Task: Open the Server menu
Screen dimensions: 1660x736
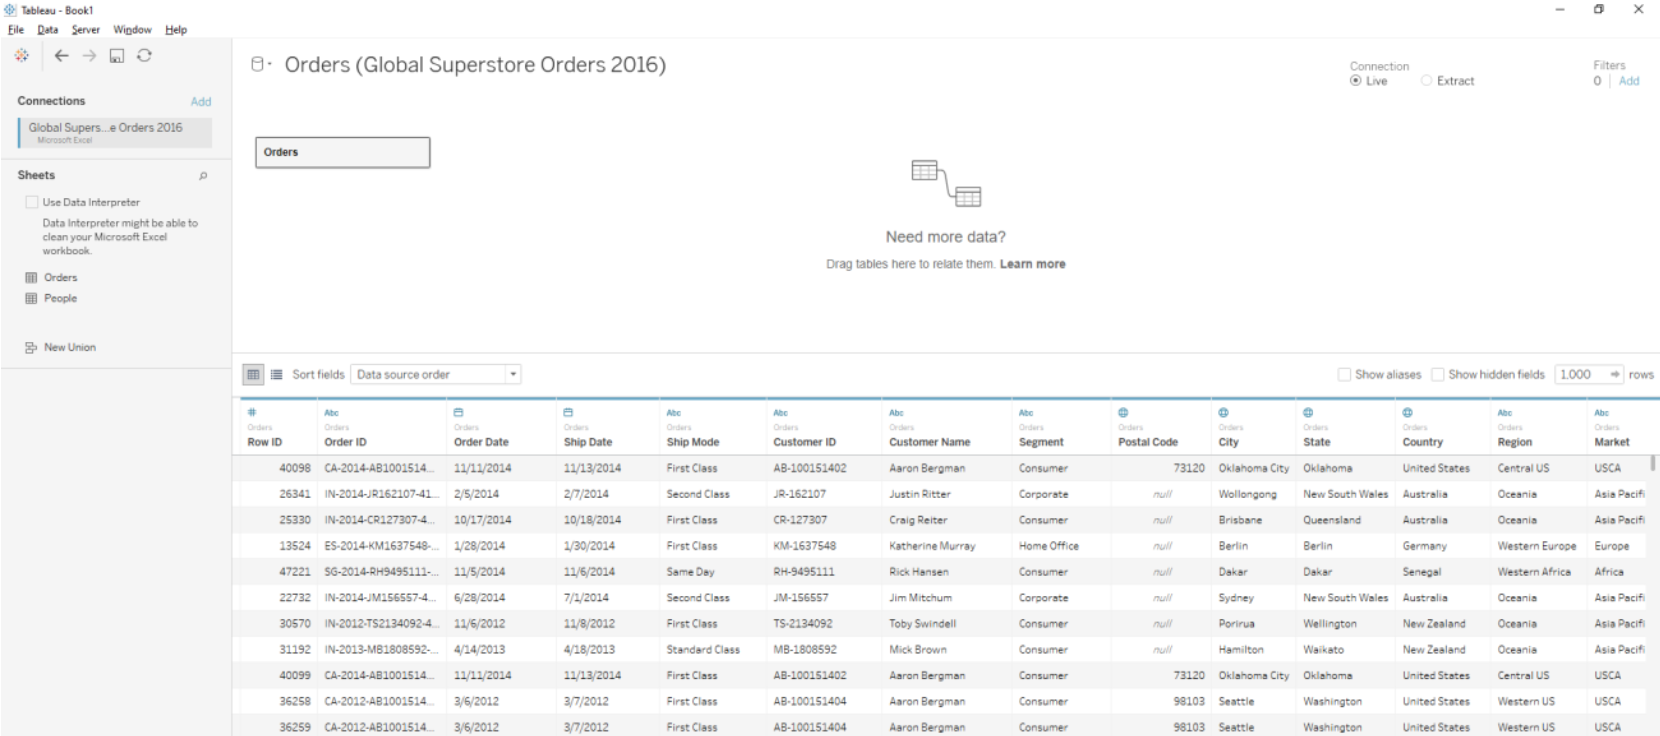Action: point(85,30)
